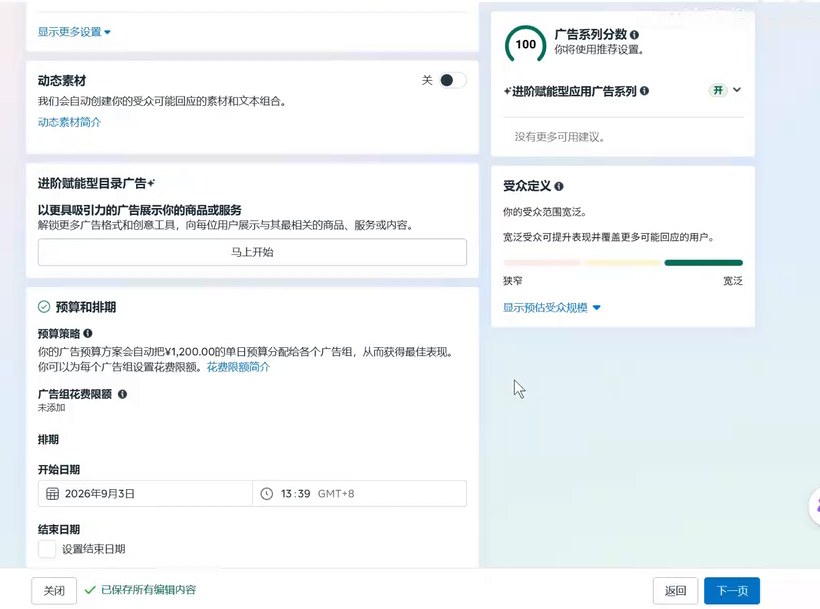820x609 pixels.
Task: Click the calendar icon in 开始日期 field
Action: [52, 493]
